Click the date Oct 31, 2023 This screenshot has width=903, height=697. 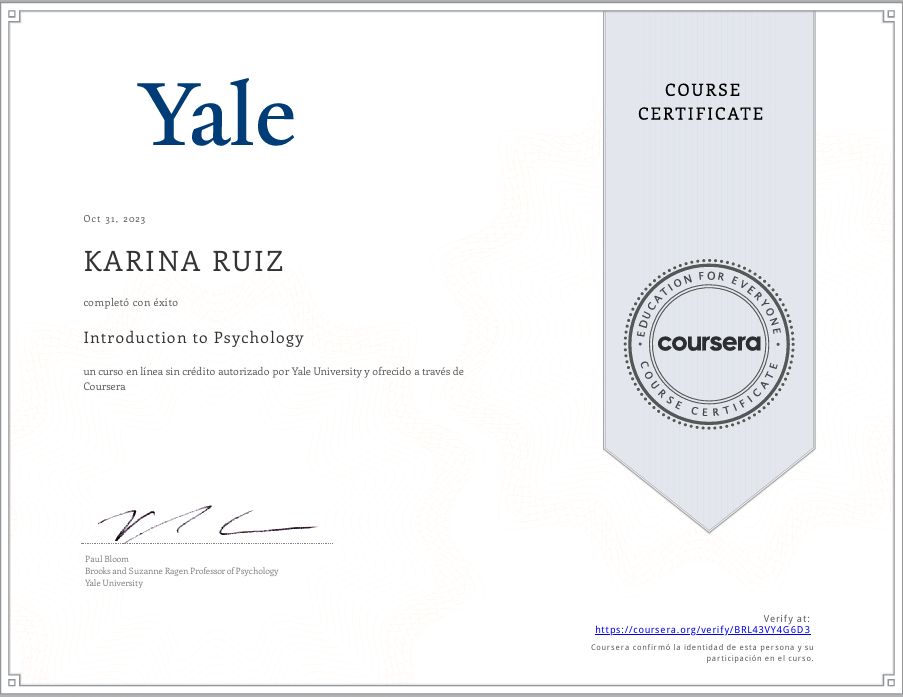115,219
